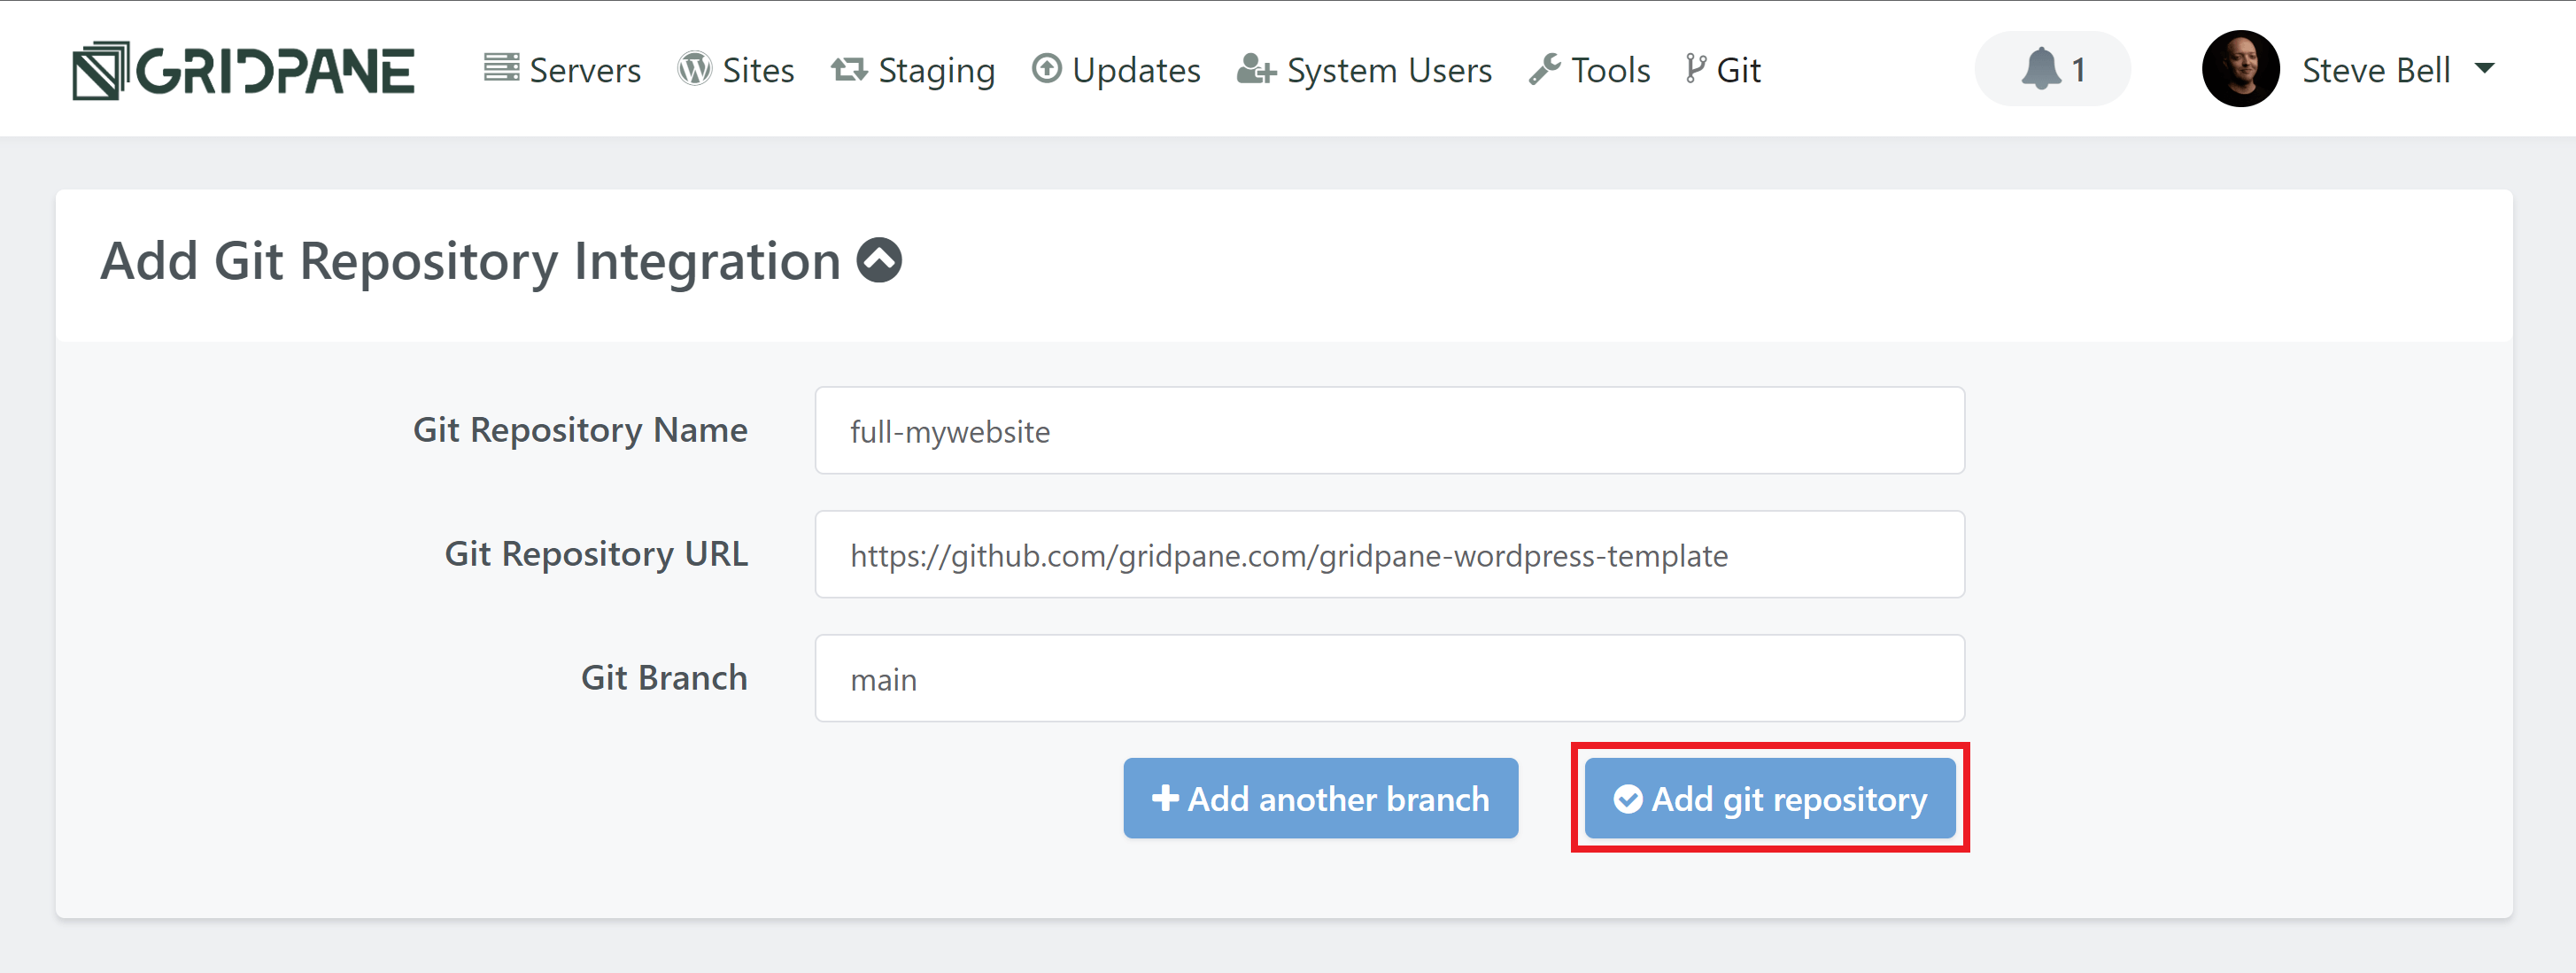
Task: Click the WordPress Sites icon
Action: 694,69
